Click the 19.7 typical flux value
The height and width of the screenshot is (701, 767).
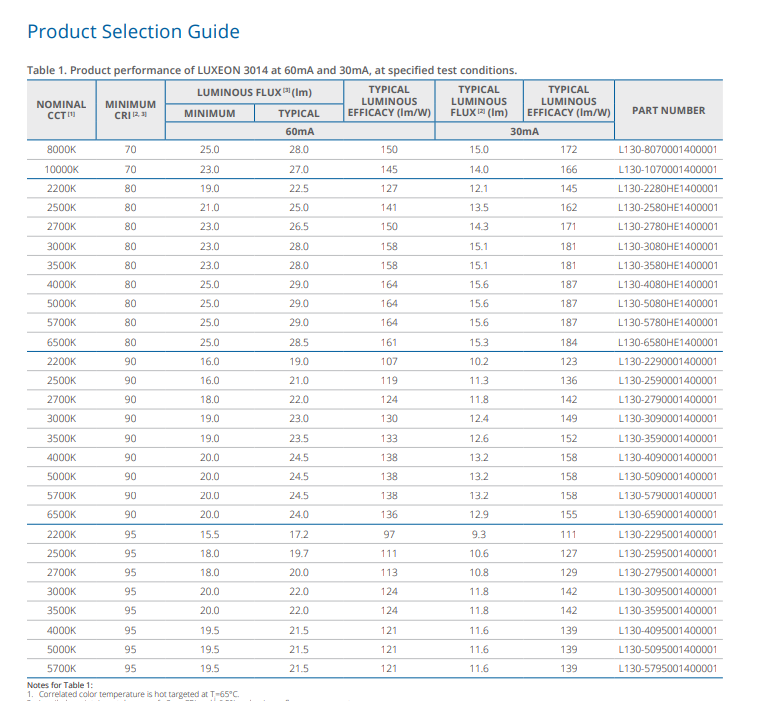(299, 554)
